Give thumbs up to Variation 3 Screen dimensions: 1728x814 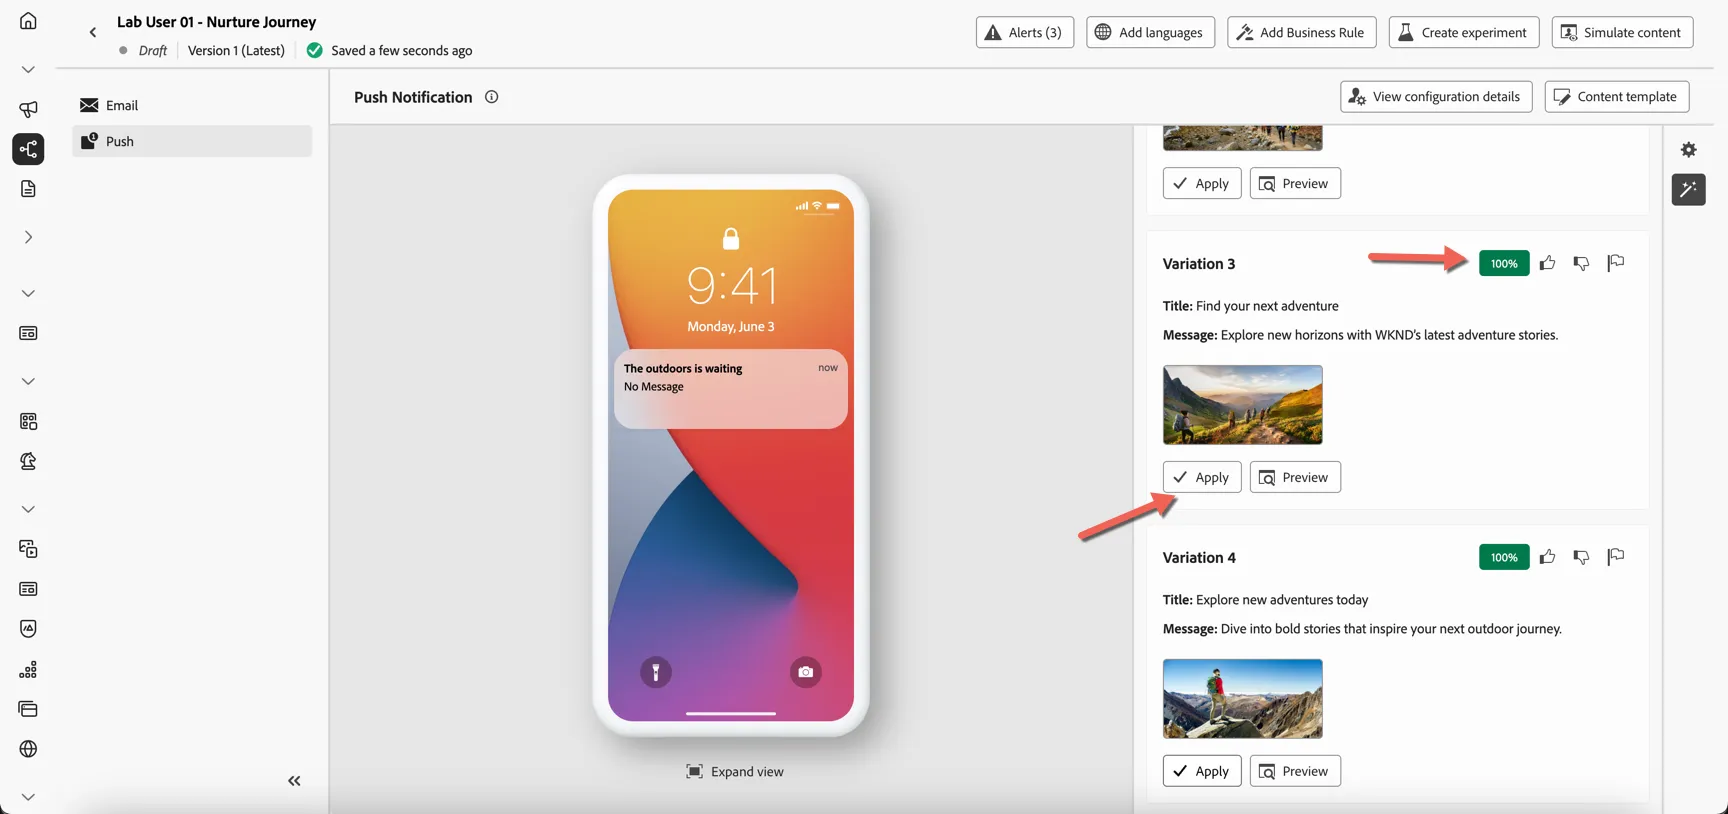point(1547,263)
